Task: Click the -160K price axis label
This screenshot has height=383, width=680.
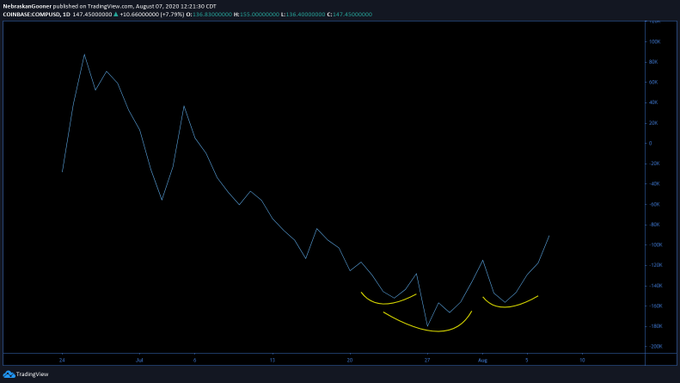Action: 655,306
